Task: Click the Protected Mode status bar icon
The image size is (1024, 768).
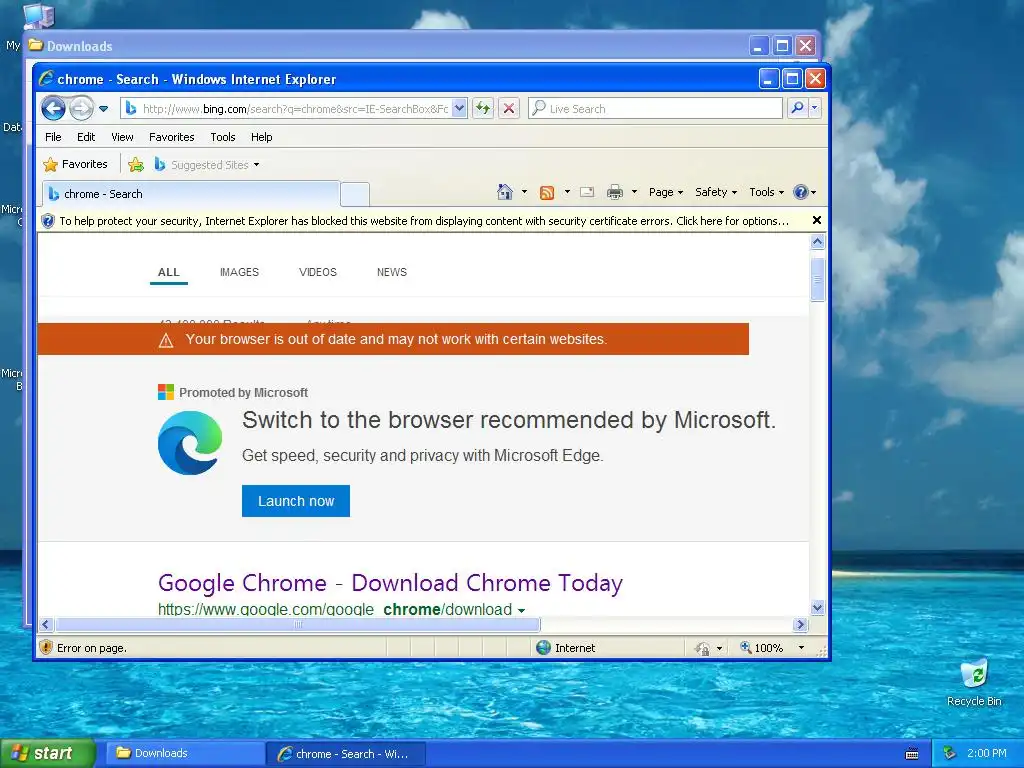Action: 703,648
